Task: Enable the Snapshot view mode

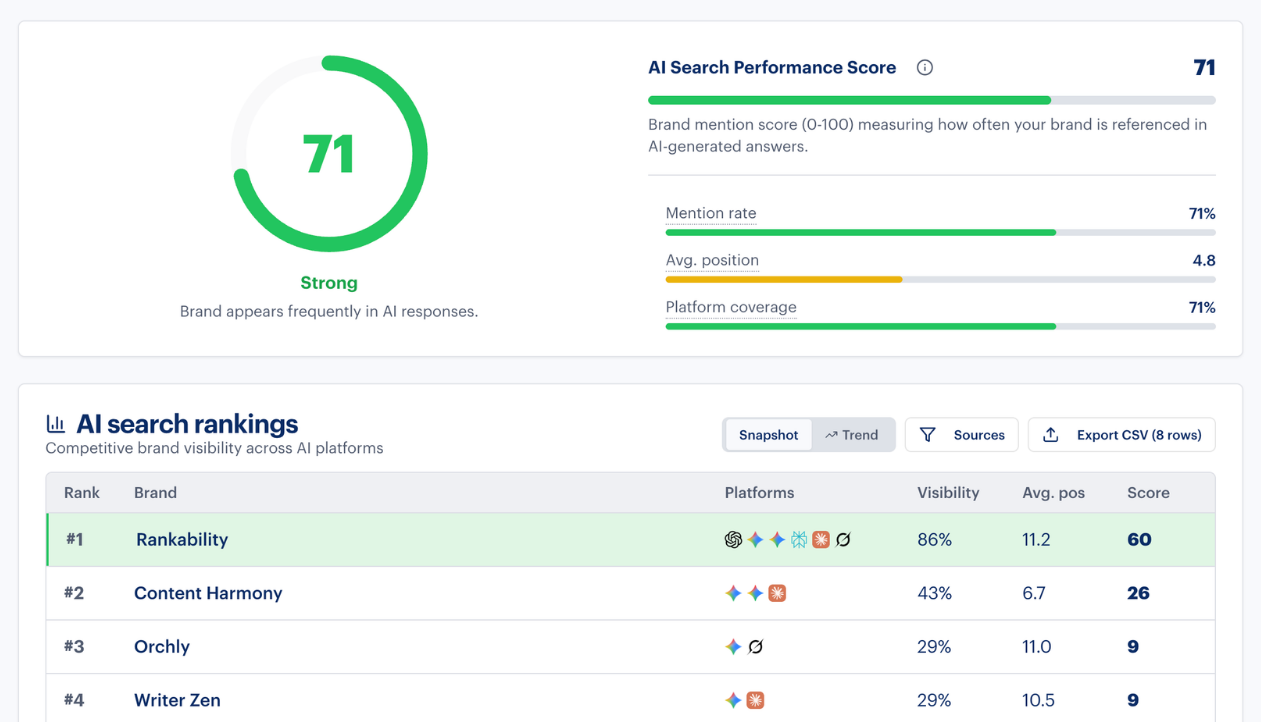Action: [x=768, y=435]
